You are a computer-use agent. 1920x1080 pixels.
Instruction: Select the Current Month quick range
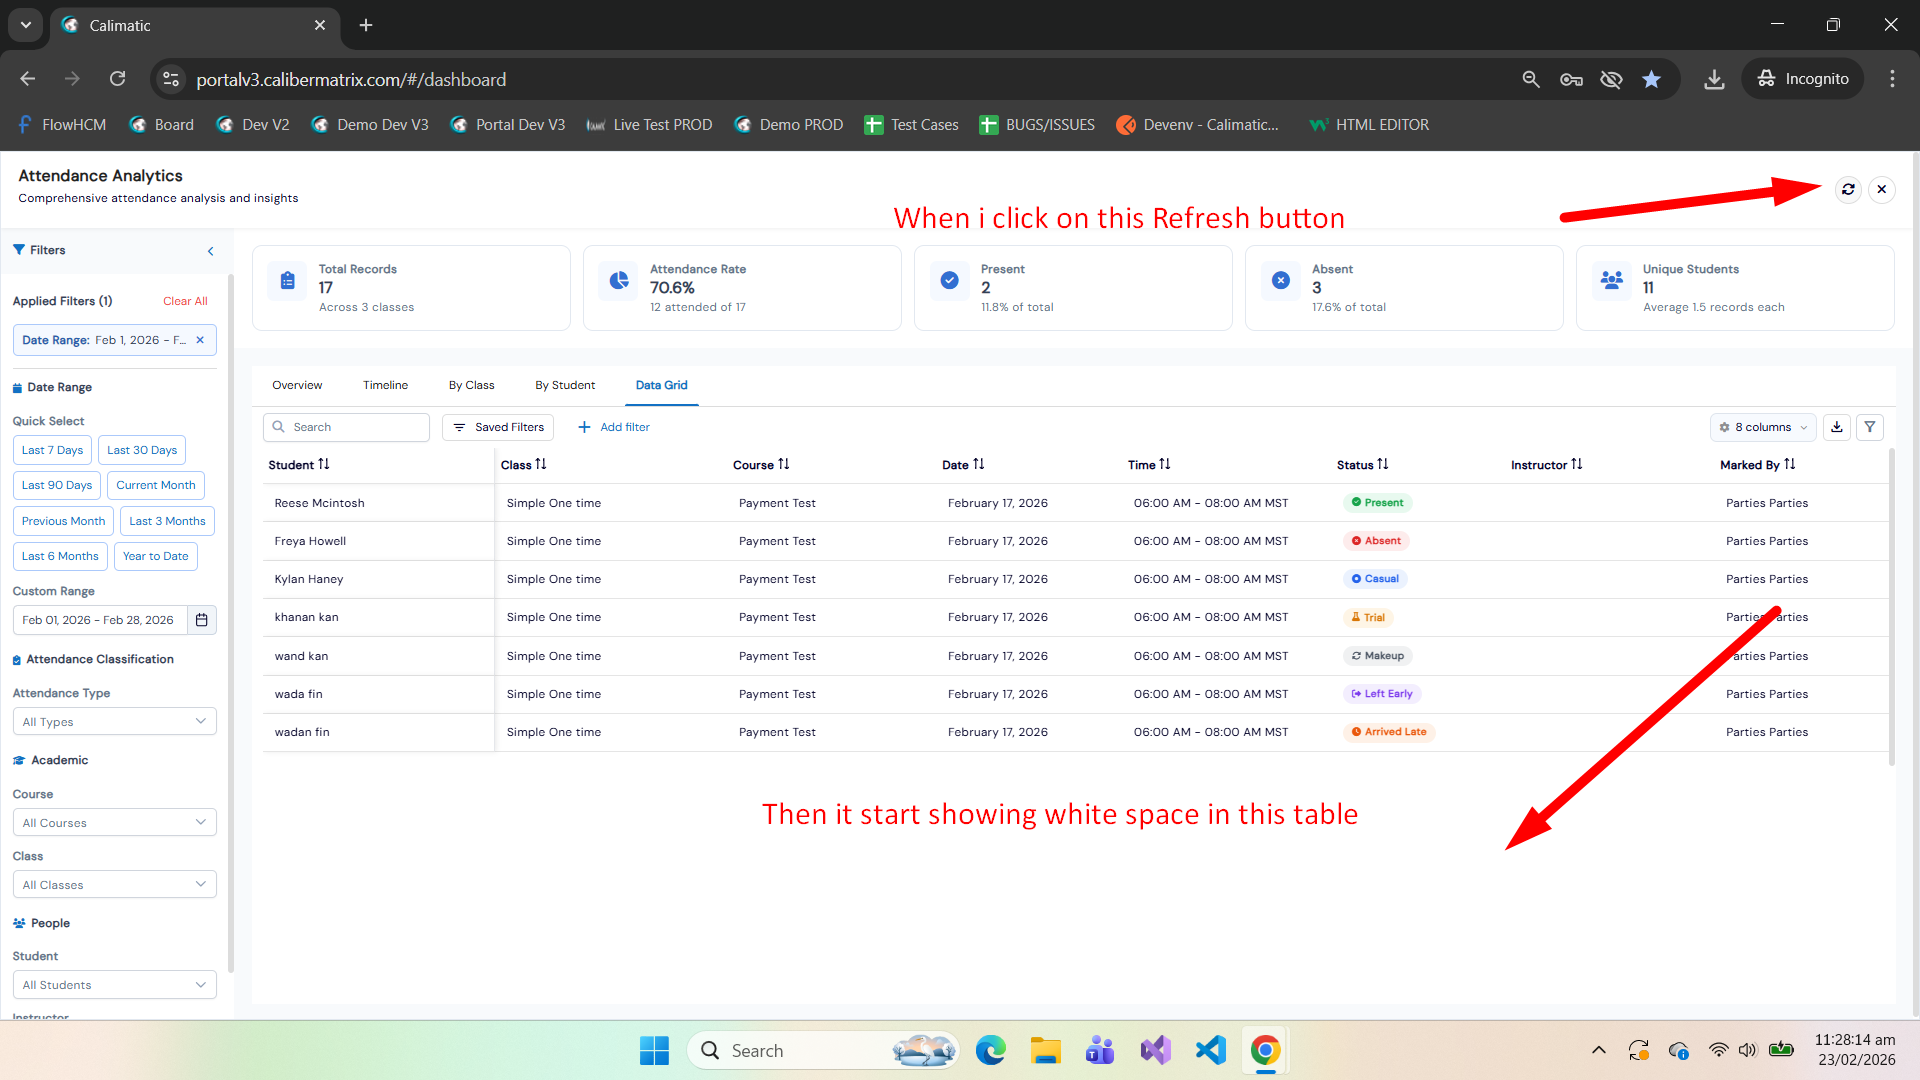pos(155,485)
